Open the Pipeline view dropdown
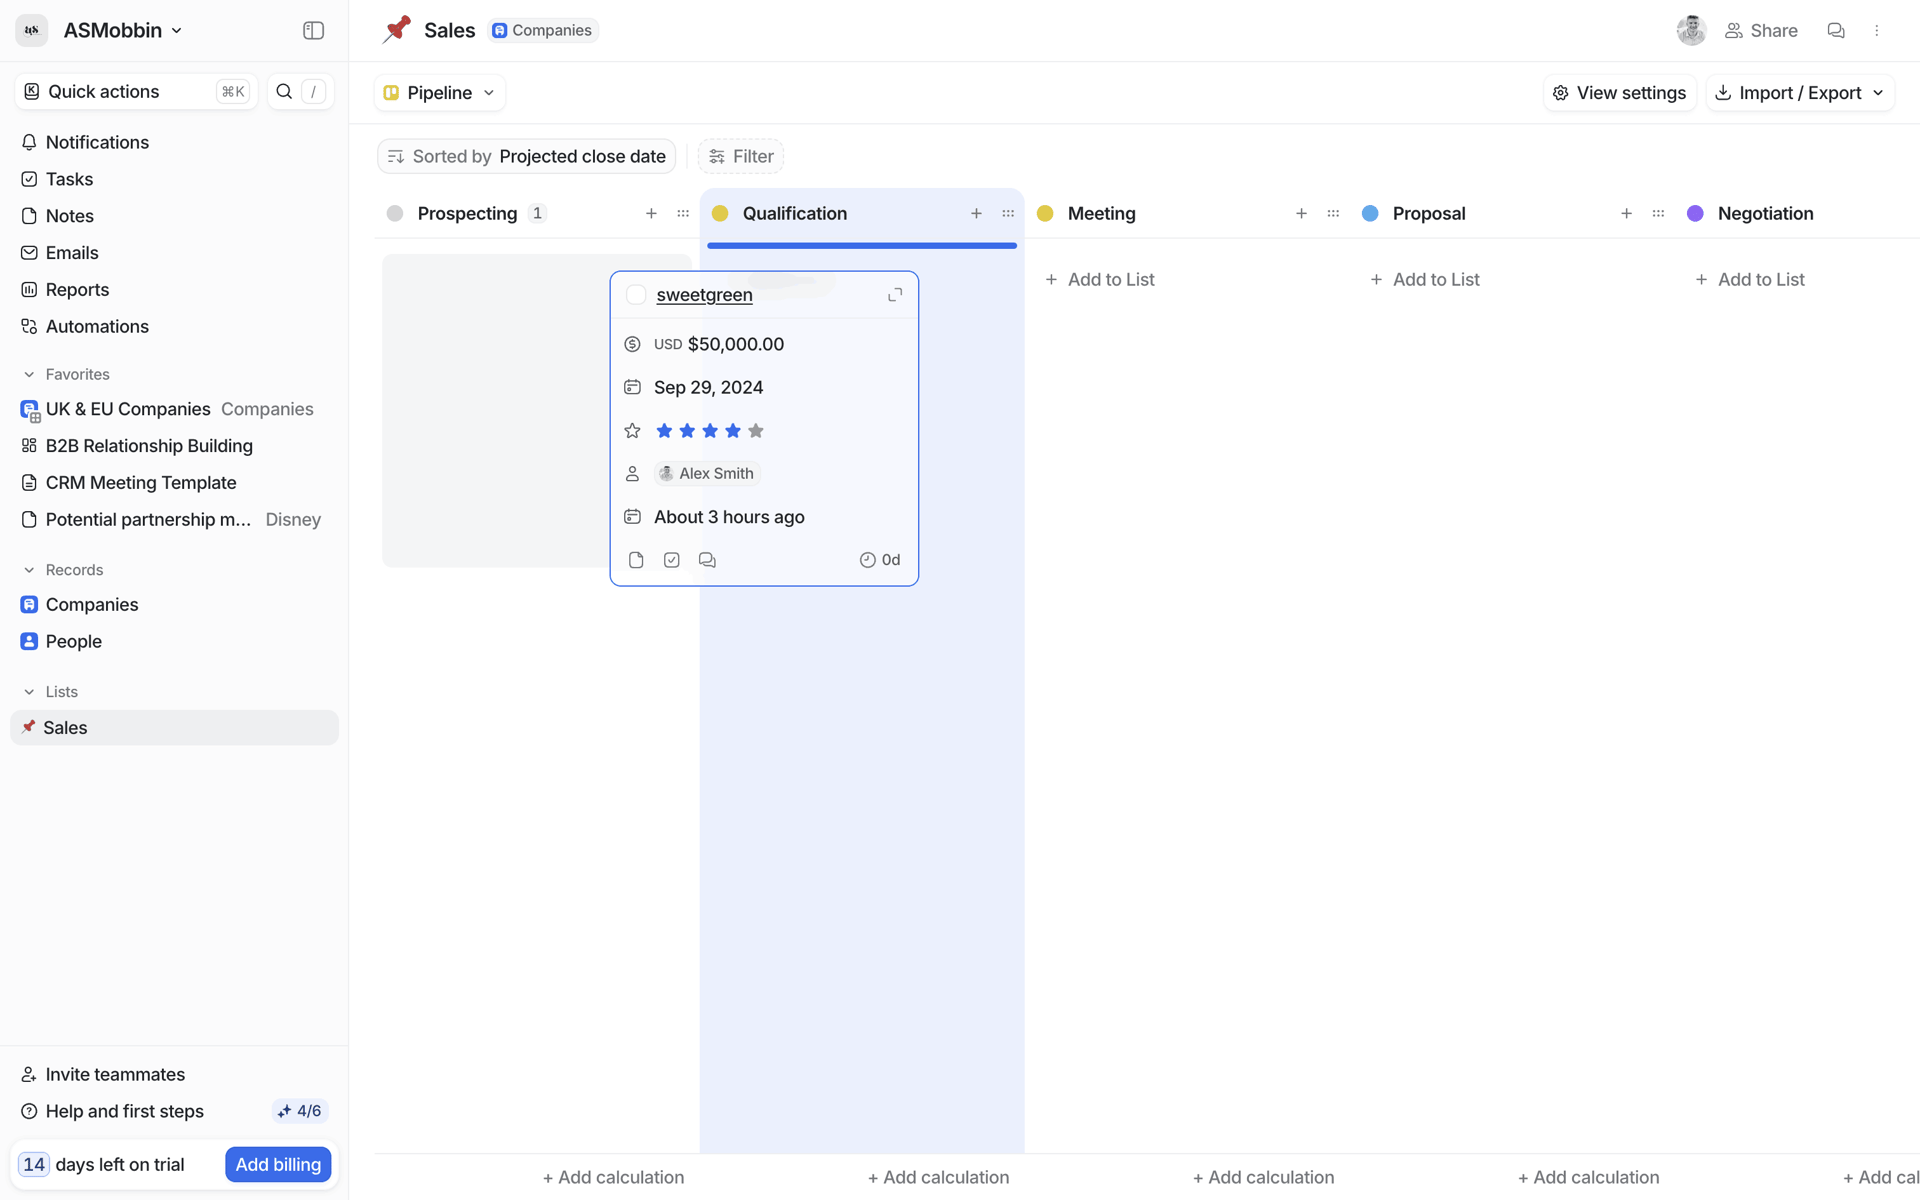1920x1200 pixels. [x=439, y=92]
